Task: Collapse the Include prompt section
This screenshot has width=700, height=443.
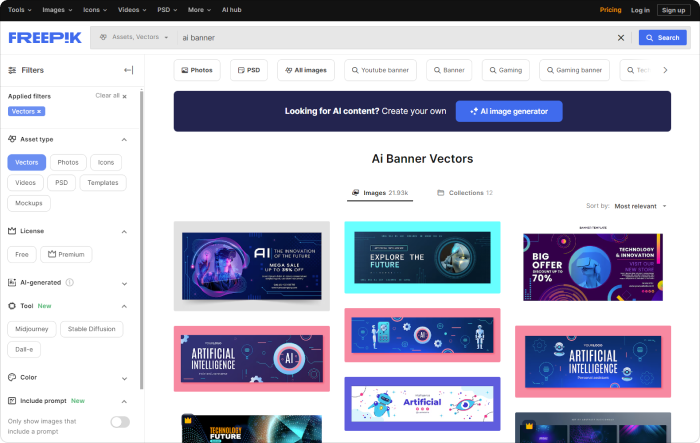Action: (124, 401)
